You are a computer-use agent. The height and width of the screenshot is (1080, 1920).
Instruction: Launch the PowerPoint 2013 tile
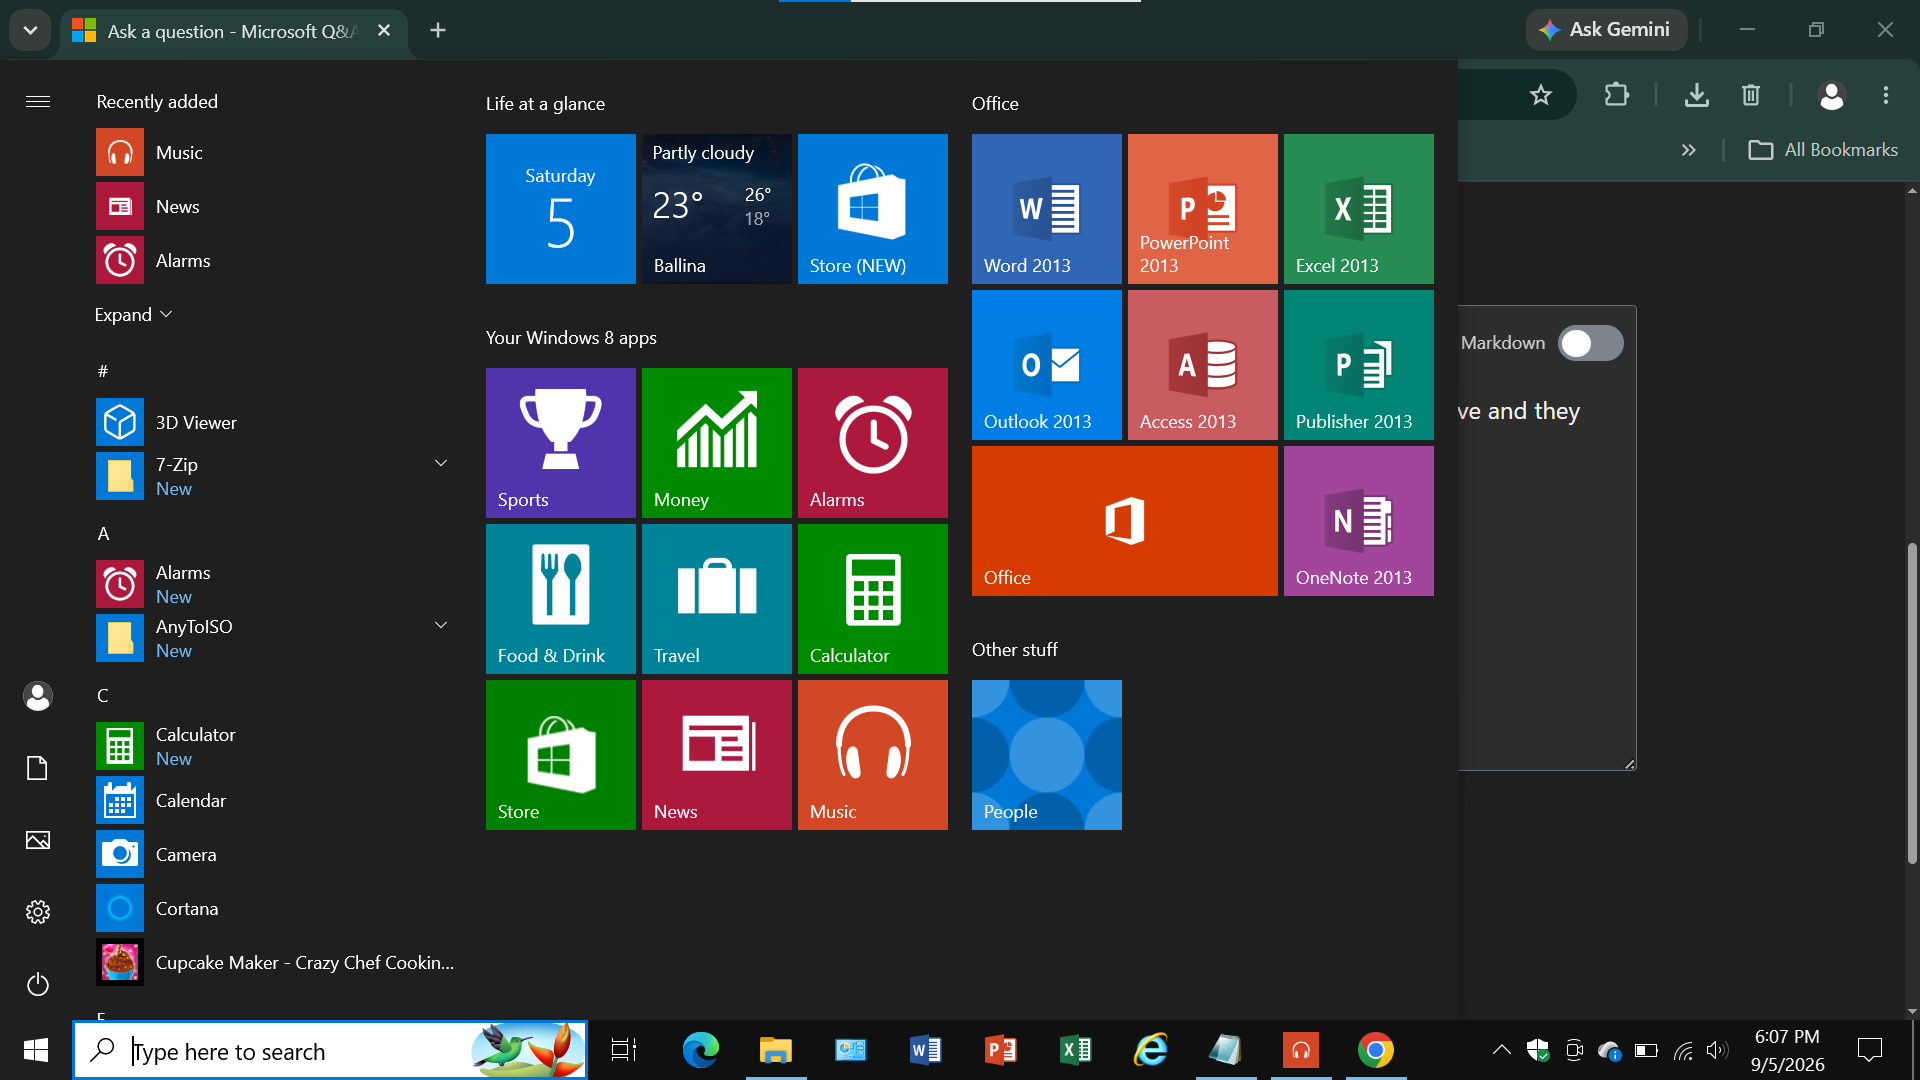tap(1202, 209)
